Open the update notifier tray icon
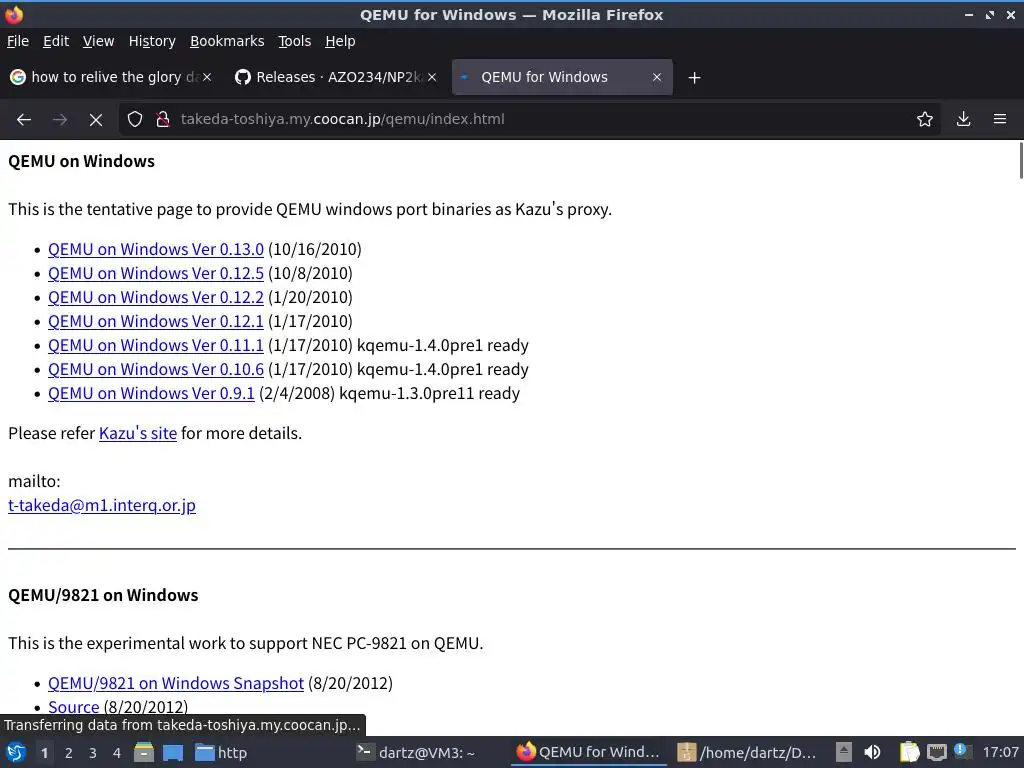 tap(962, 751)
